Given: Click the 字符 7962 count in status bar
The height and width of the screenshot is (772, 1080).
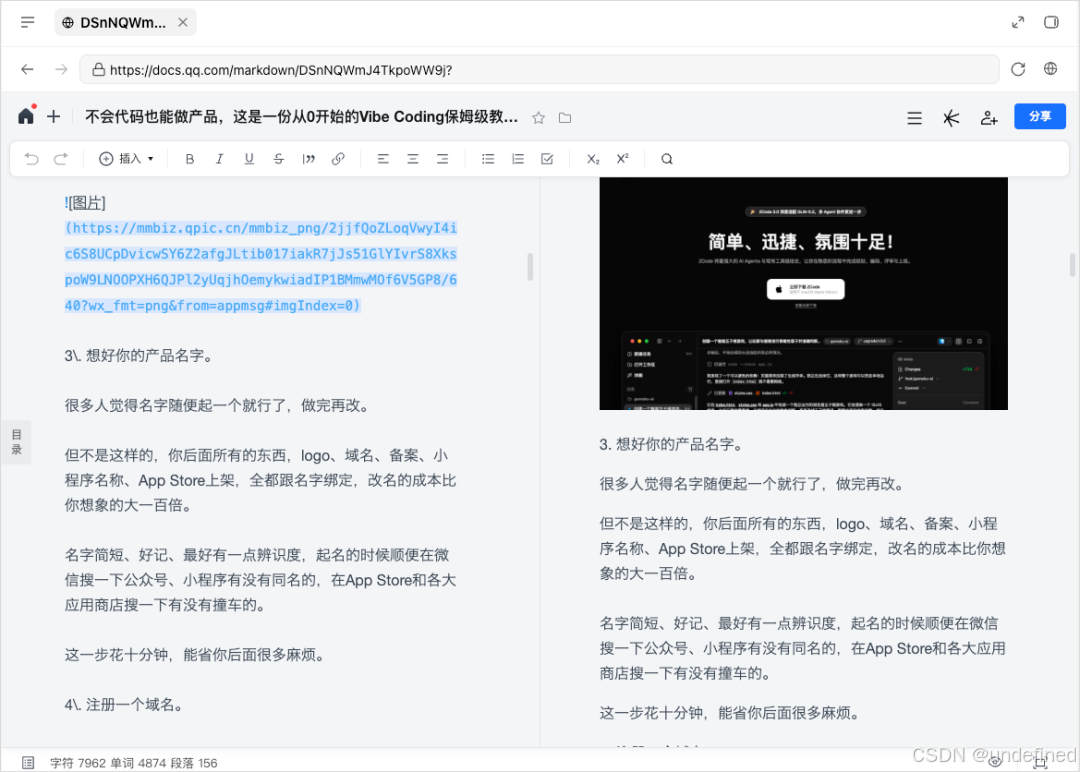Looking at the screenshot, I should (78, 763).
